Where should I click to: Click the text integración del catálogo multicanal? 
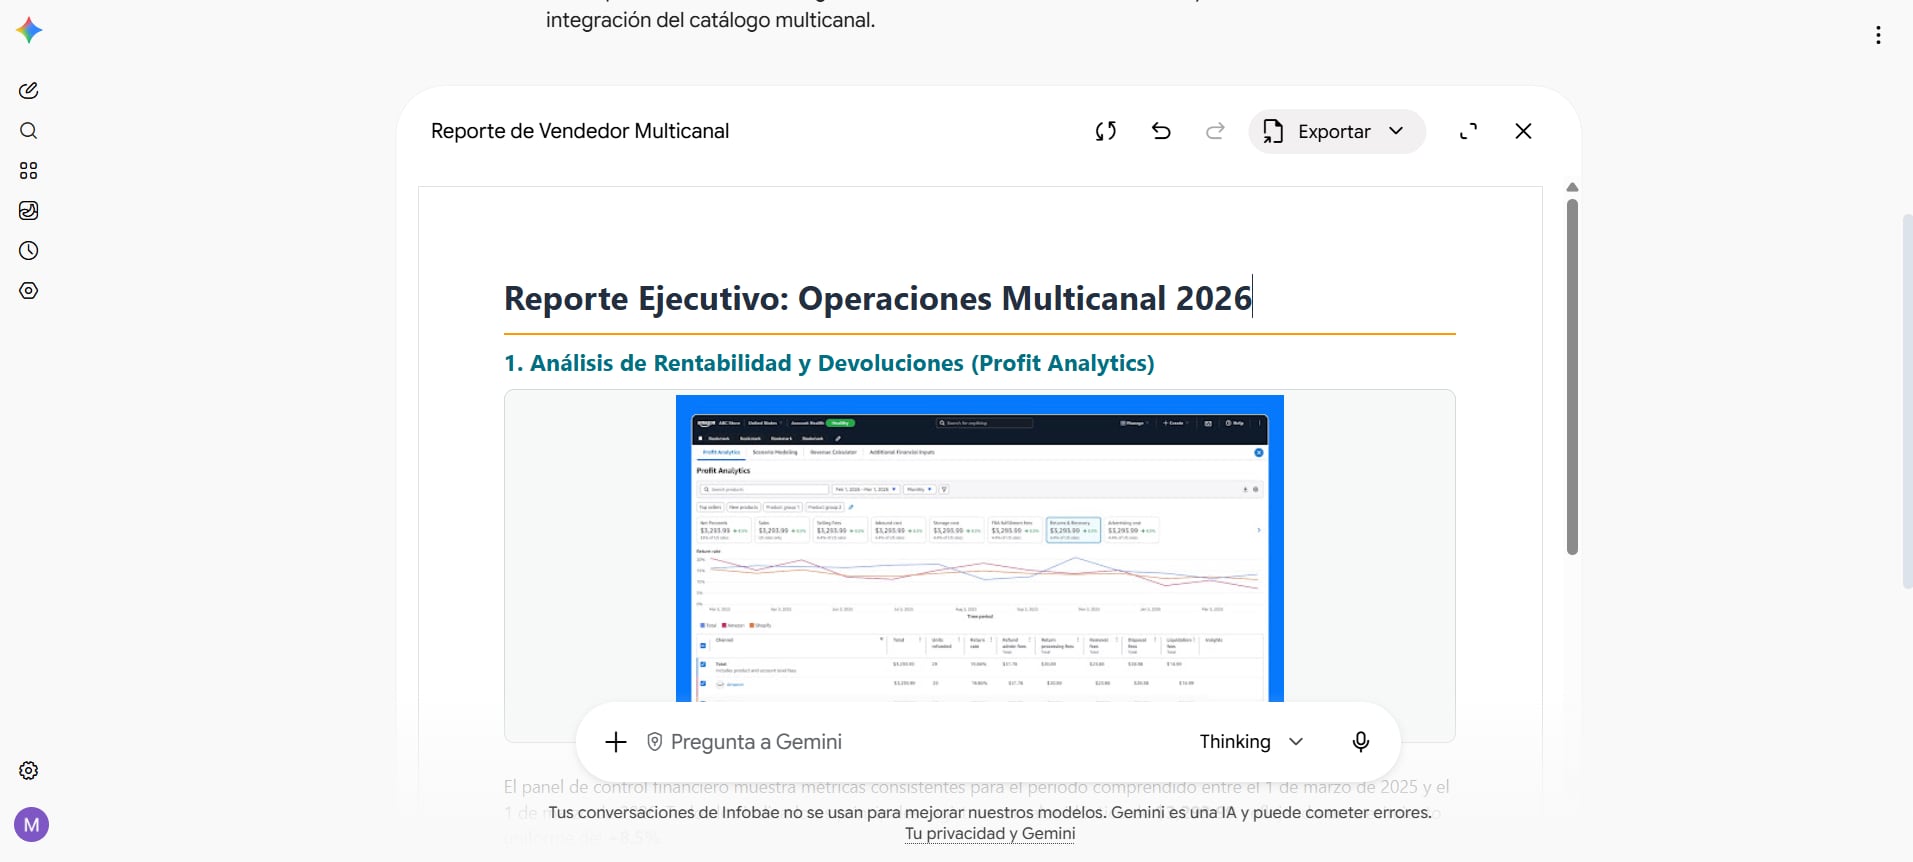click(710, 20)
